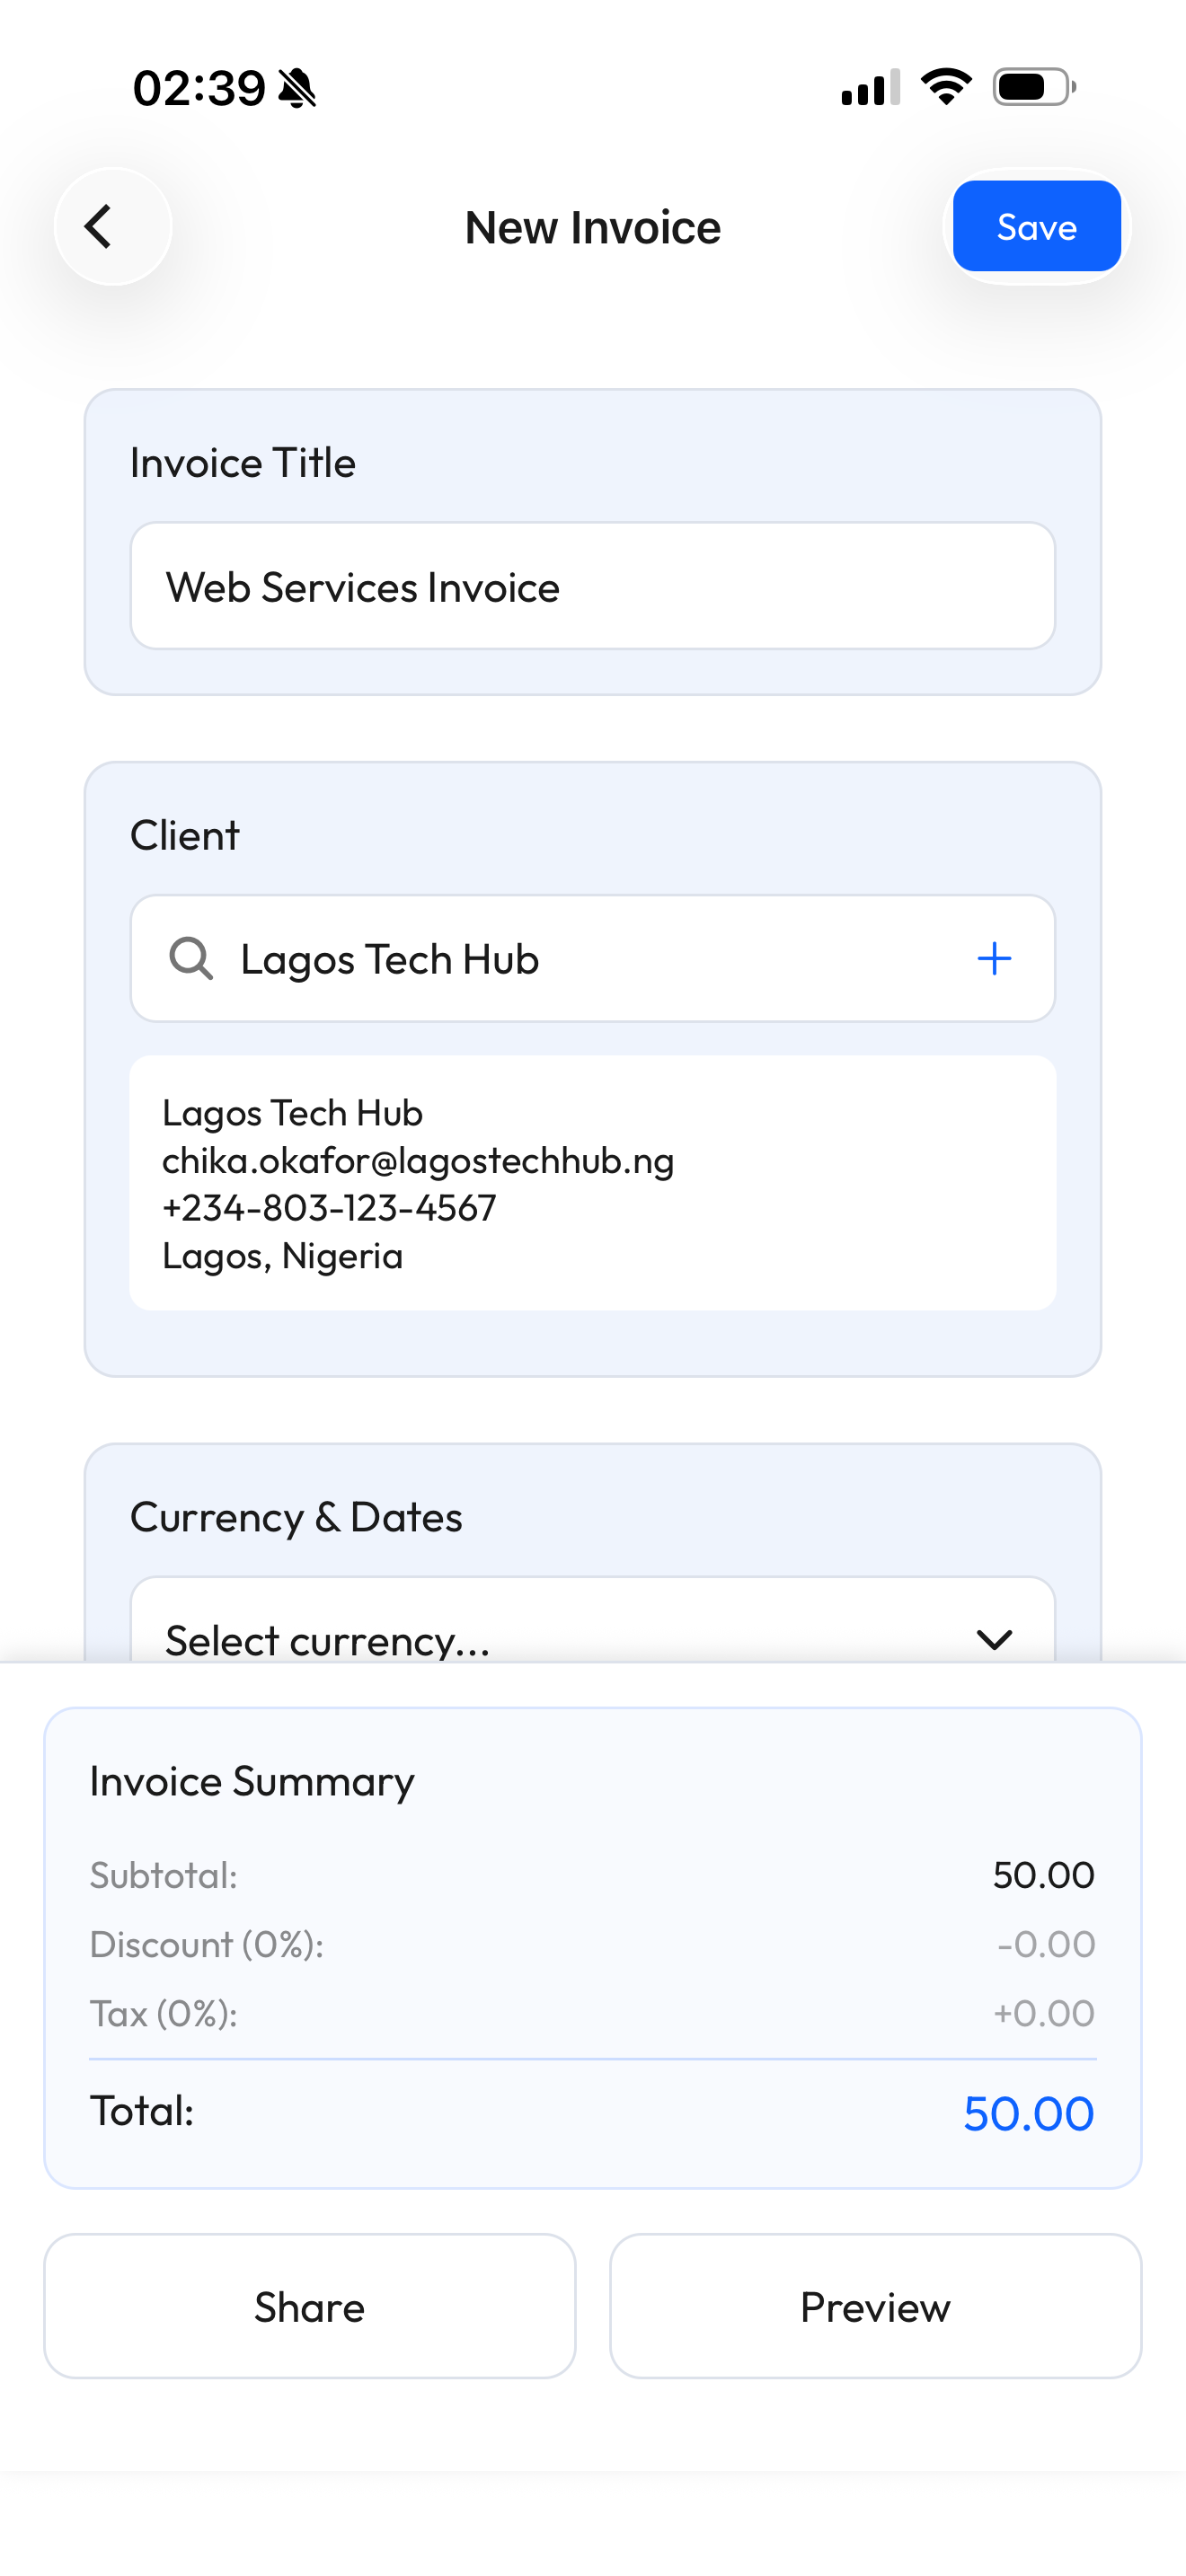This screenshot has width=1186, height=2576.
Task: Tap the Invoice Summary heading
Action: [x=252, y=1782]
